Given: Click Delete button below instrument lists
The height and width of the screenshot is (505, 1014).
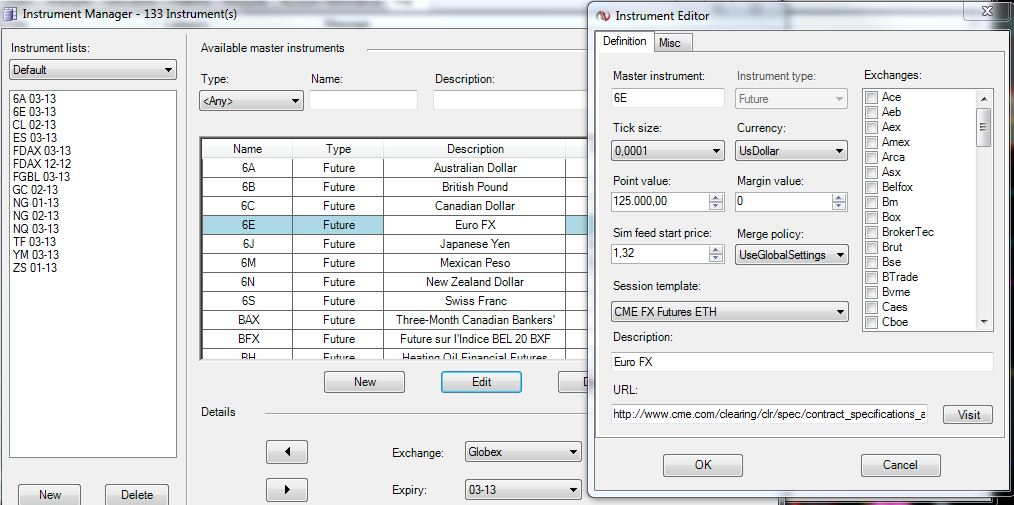Looking at the screenshot, I should pos(136,495).
